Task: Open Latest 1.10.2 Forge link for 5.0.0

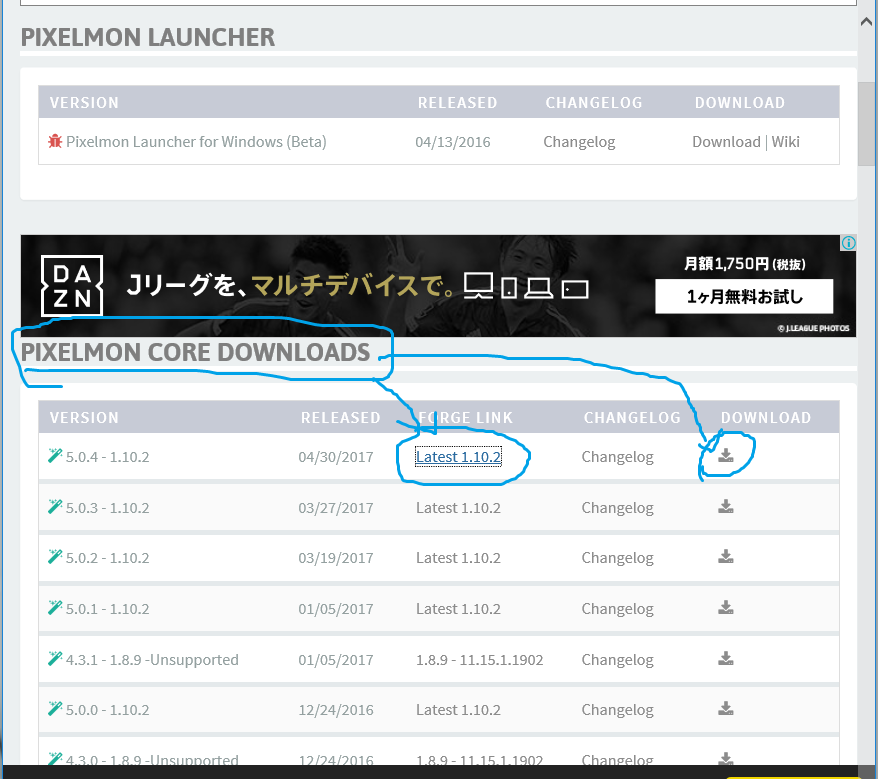Action: click(458, 710)
